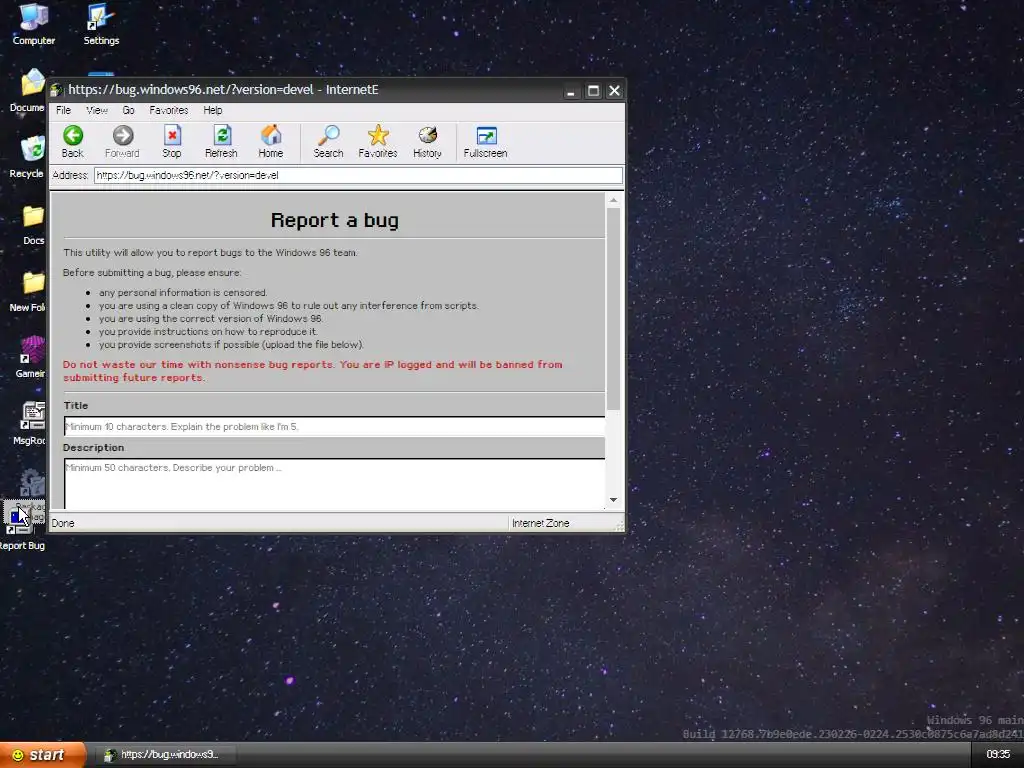Close the InternetE browser window
1024x768 pixels.
tap(615, 91)
